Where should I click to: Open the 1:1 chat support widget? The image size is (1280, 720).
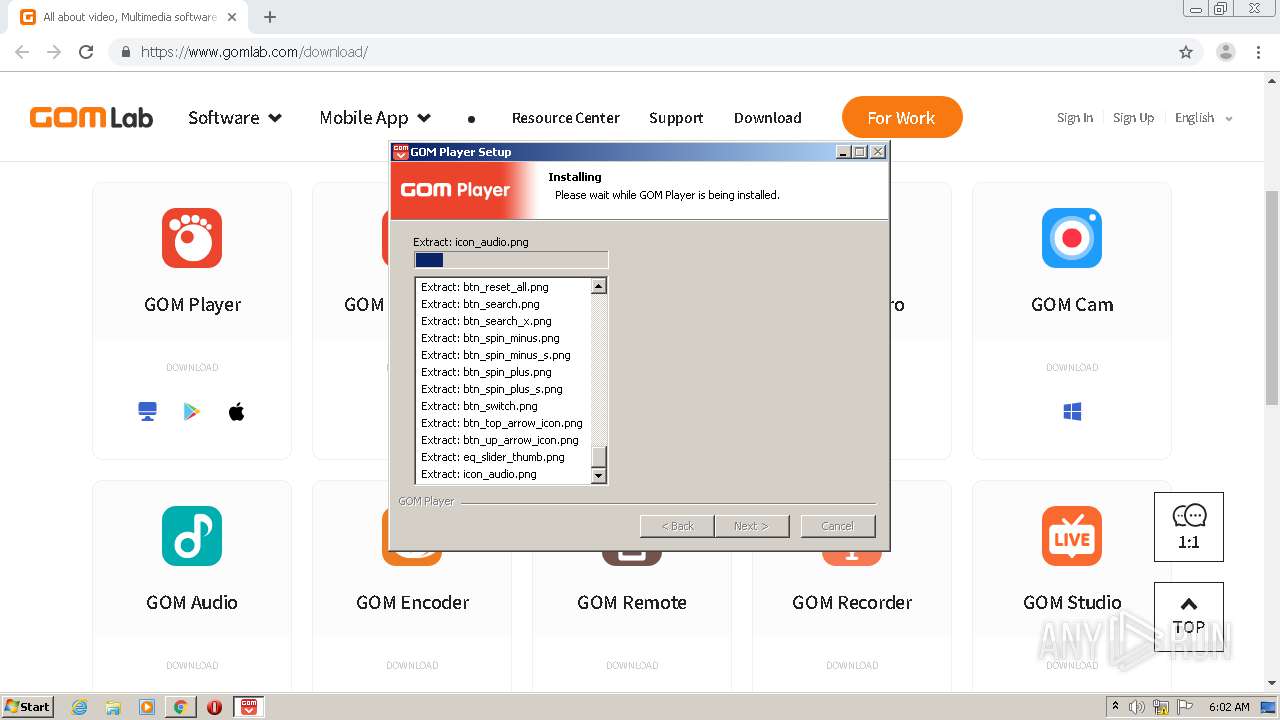[x=1189, y=527]
